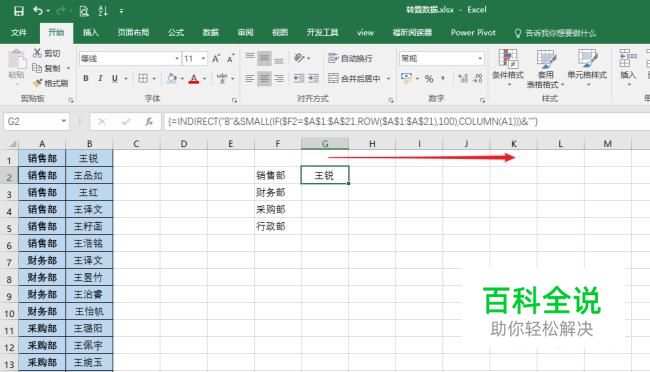Select row 8 header
The width and height of the screenshot is (650, 372).
9,279
